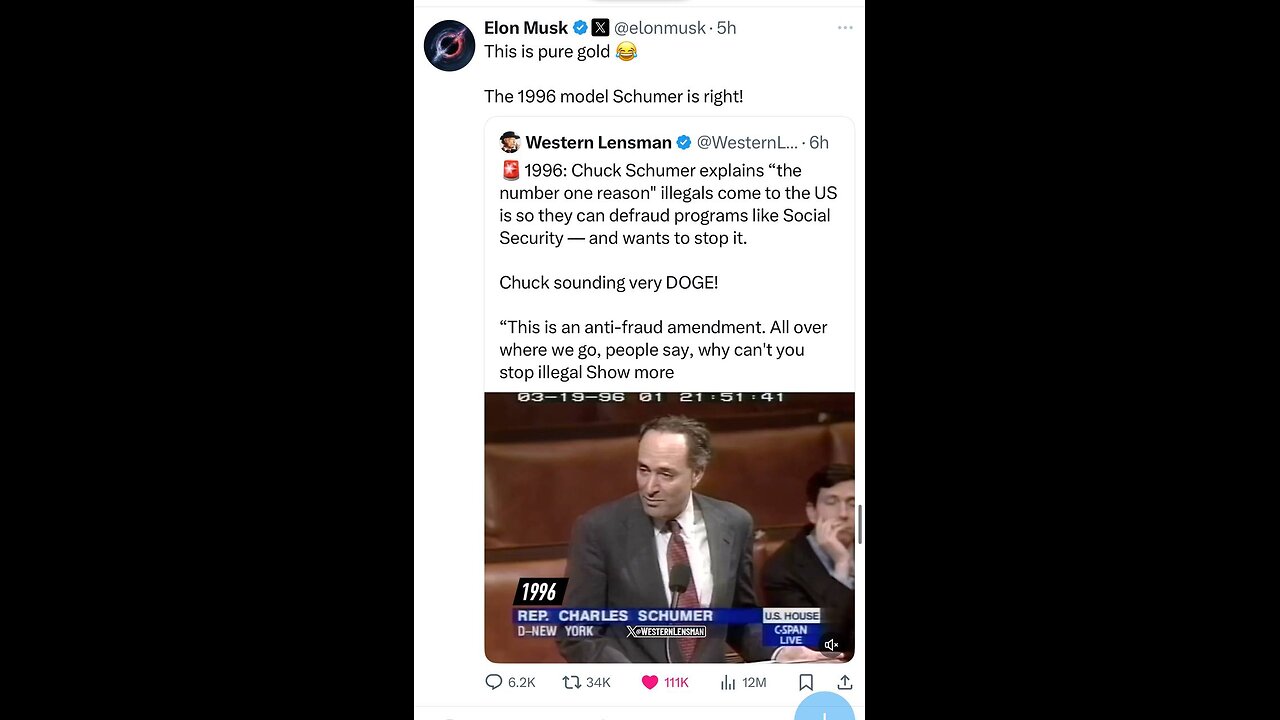Click the blue compose post button
Viewport: 1280px width, 720px height.
(x=825, y=709)
